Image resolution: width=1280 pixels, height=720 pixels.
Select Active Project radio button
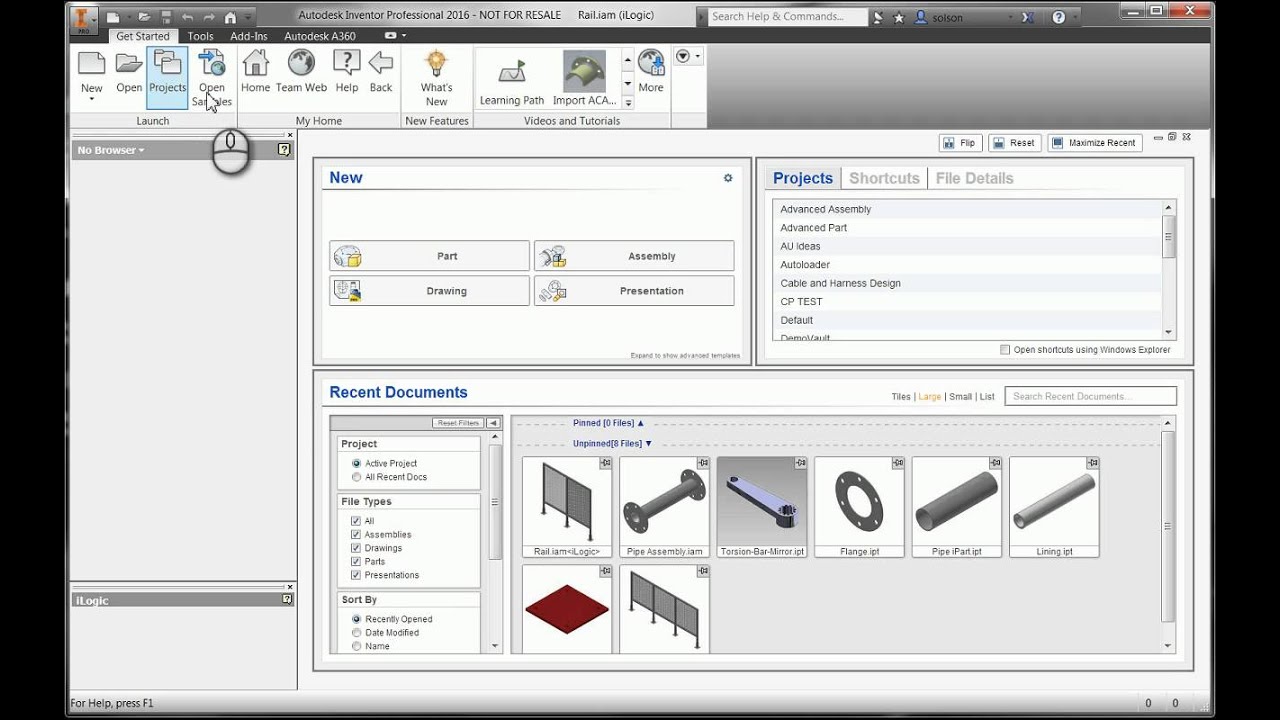[356, 463]
